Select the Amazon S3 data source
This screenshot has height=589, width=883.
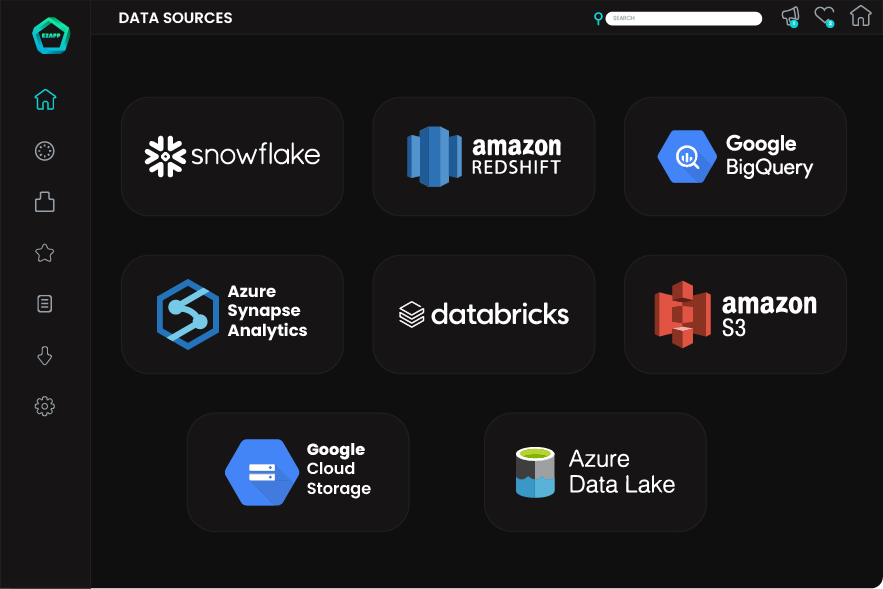pyautogui.click(x=735, y=314)
